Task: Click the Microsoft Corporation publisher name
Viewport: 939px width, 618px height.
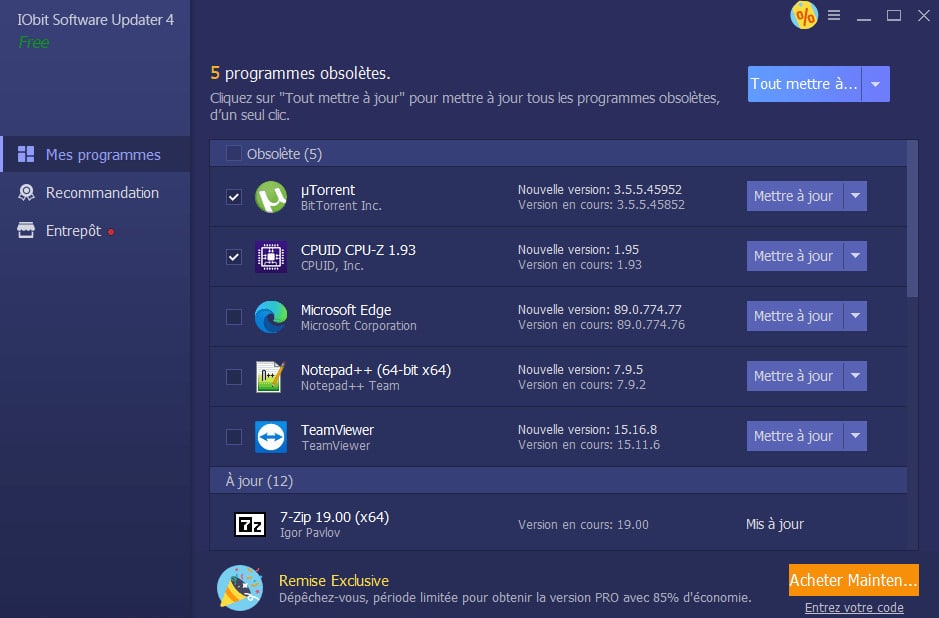Action: (x=358, y=325)
